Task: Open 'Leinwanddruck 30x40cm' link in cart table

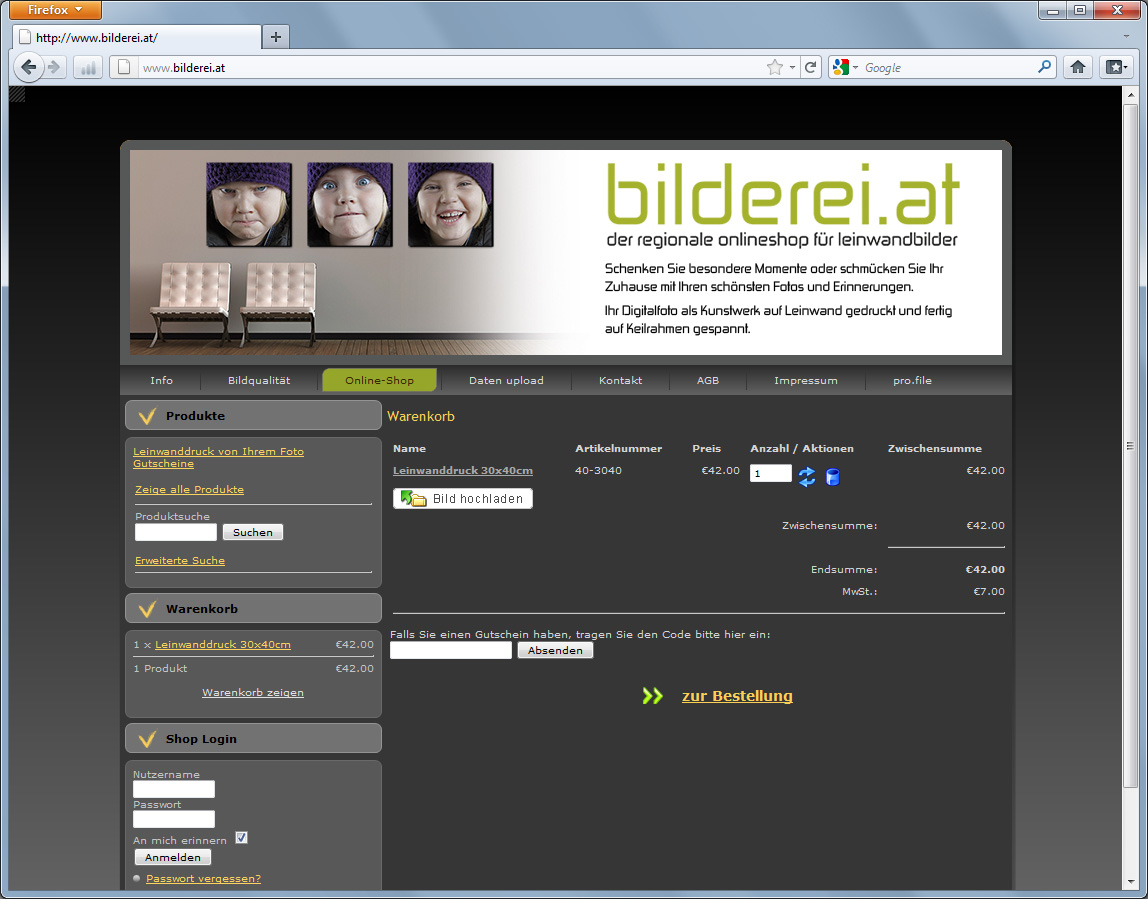Action: pyautogui.click(x=463, y=471)
